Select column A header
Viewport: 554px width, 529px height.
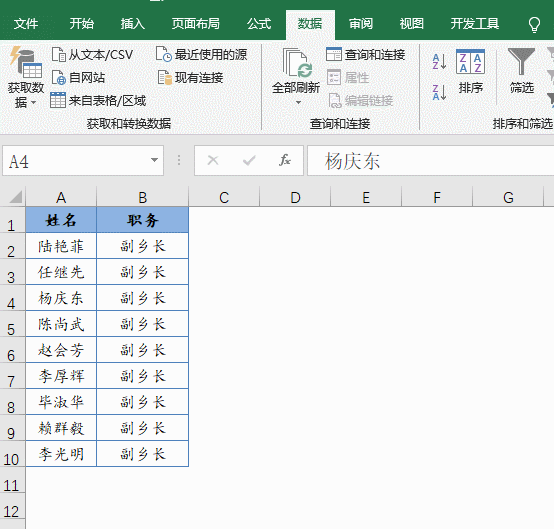coord(61,197)
